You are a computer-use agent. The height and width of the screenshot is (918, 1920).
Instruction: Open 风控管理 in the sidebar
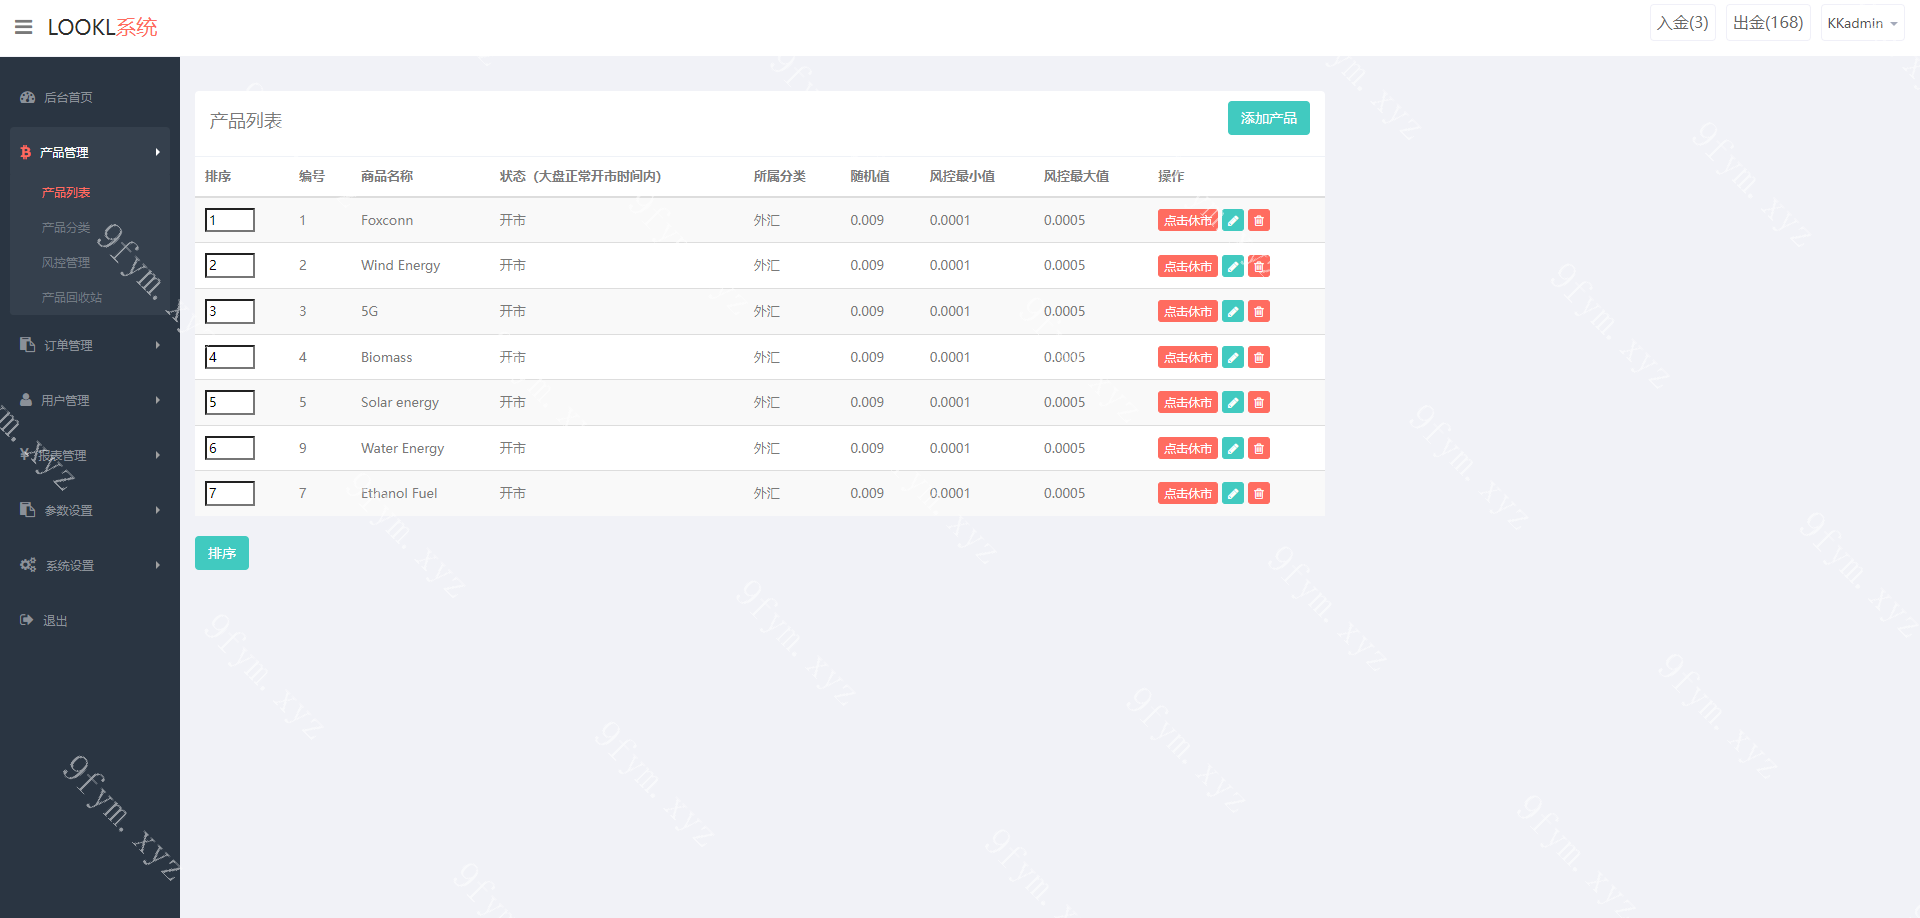pos(66,262)
